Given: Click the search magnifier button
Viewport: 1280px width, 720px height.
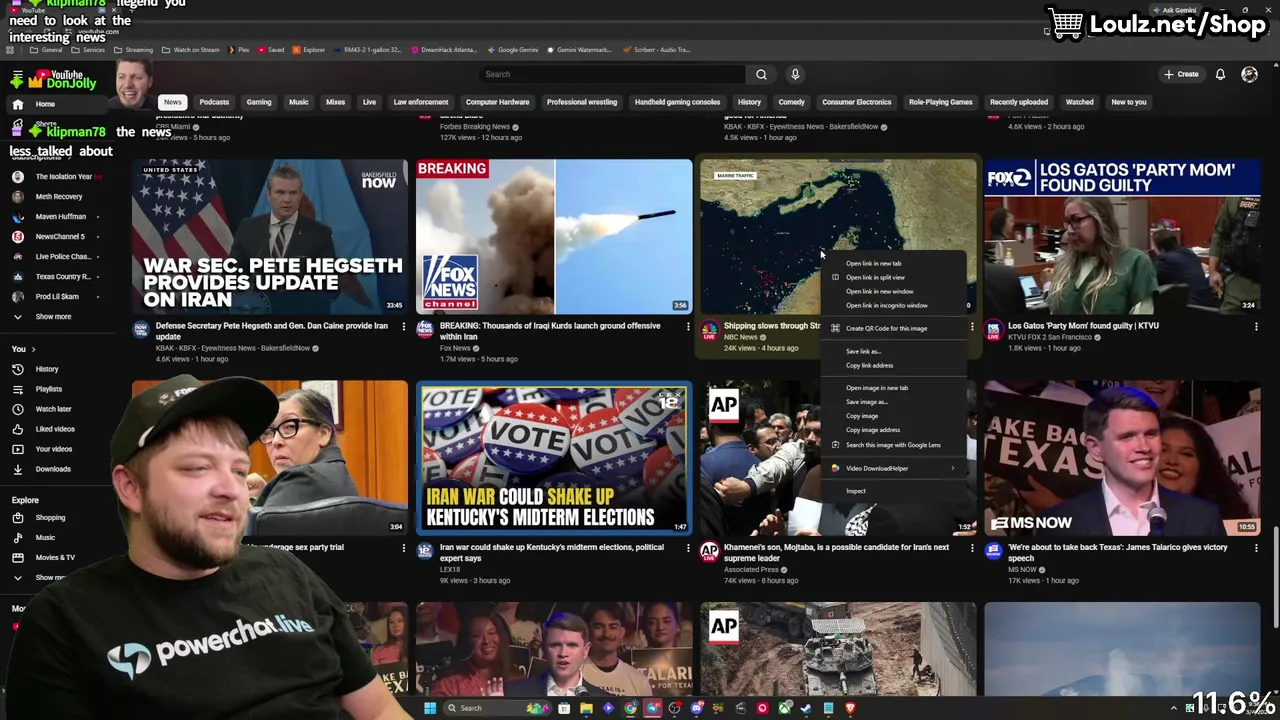Looking at the screenshot, I should point(761,74).
